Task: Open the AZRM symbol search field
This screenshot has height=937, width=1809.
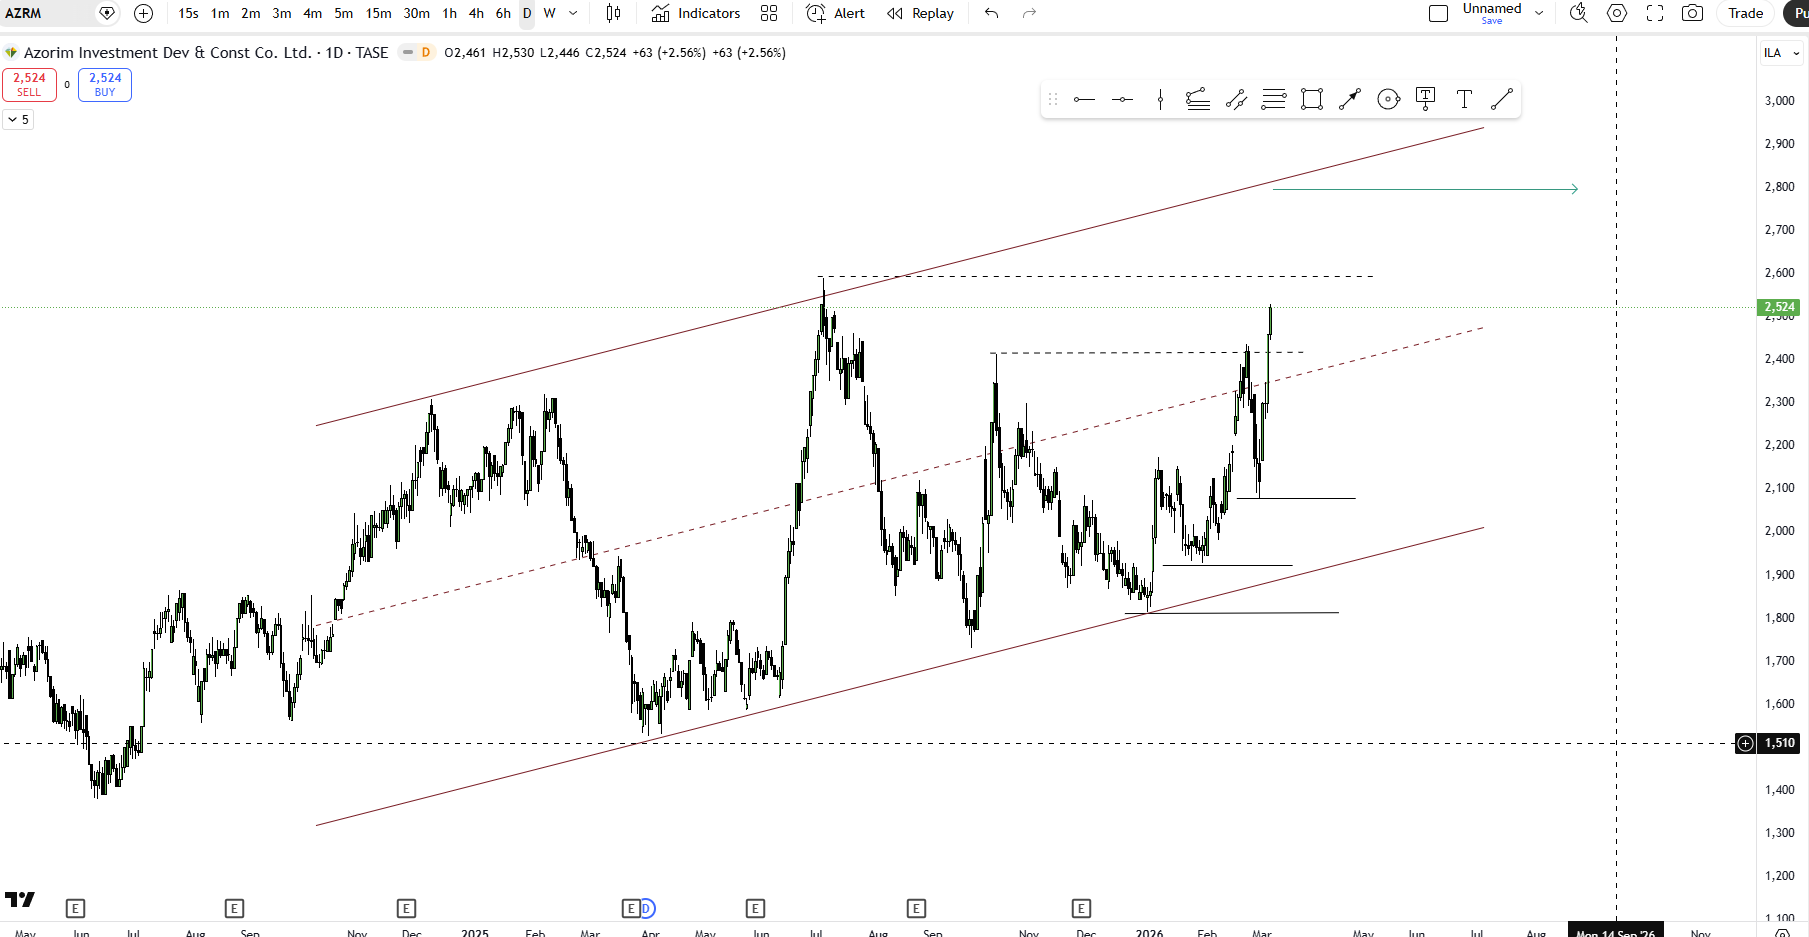Action: coord(46,13)
